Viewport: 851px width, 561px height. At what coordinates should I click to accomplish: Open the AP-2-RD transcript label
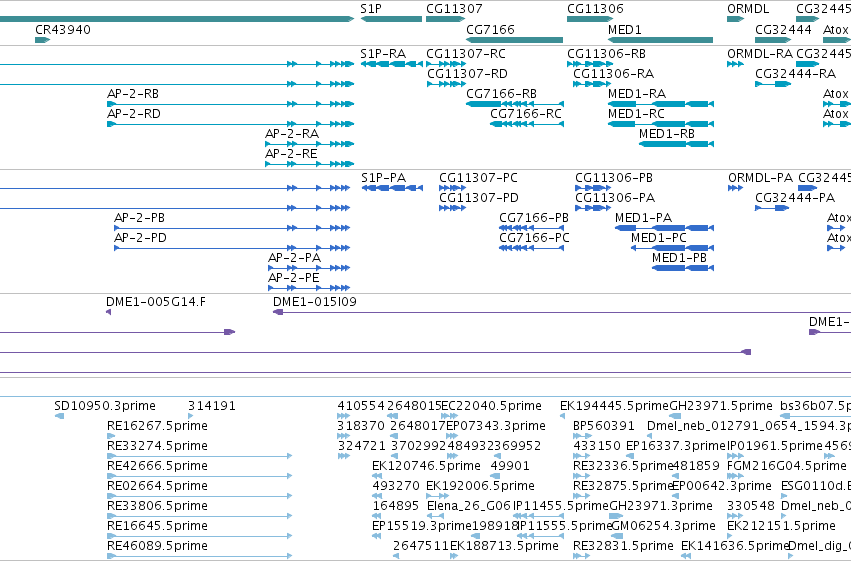134,113
